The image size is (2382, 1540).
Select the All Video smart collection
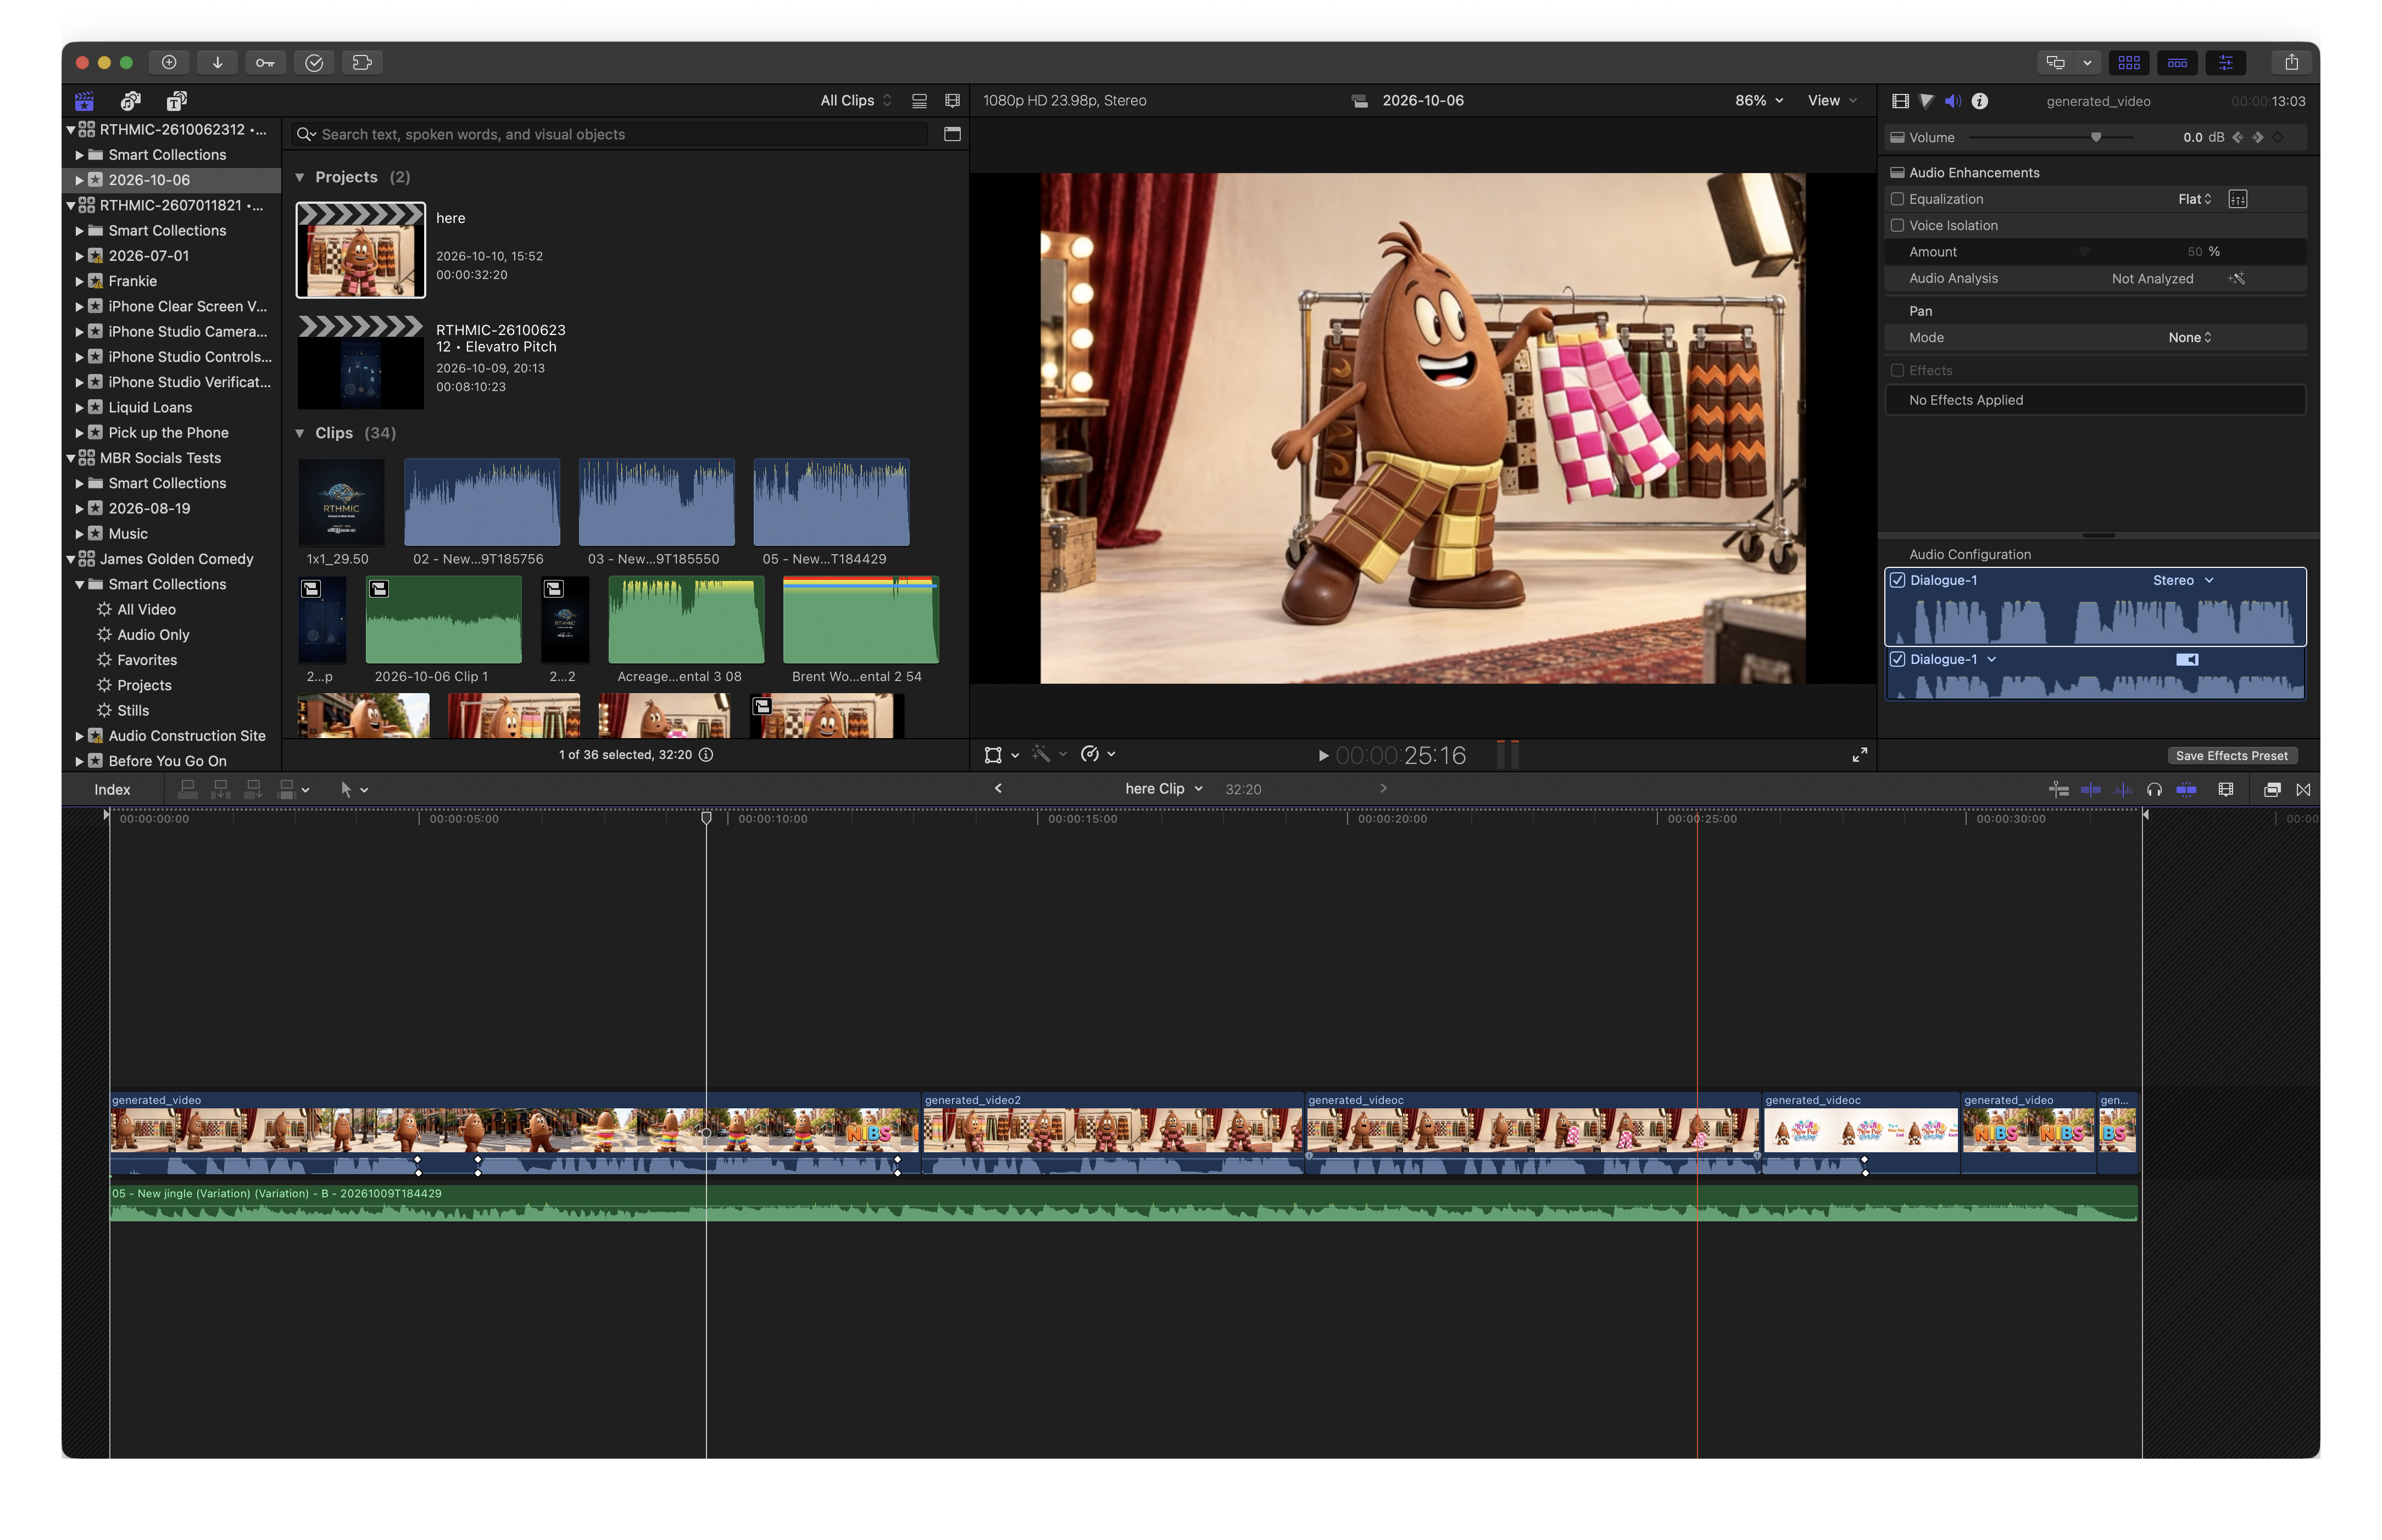[x=146, y=609]
